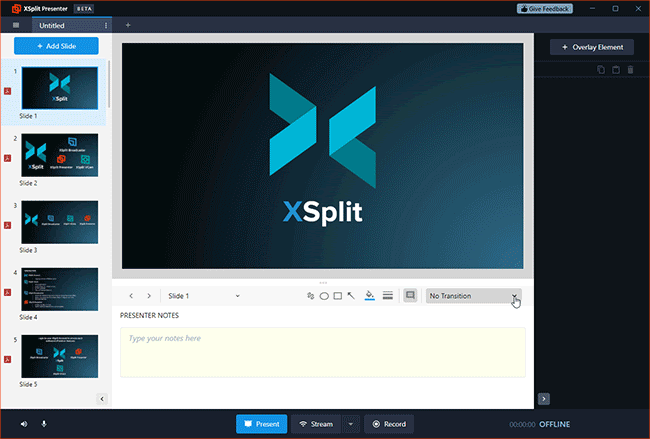Image resolution: width=650 pixels, height=439 pixels.
Task: Click the Stream button
Action: (316, 424)
